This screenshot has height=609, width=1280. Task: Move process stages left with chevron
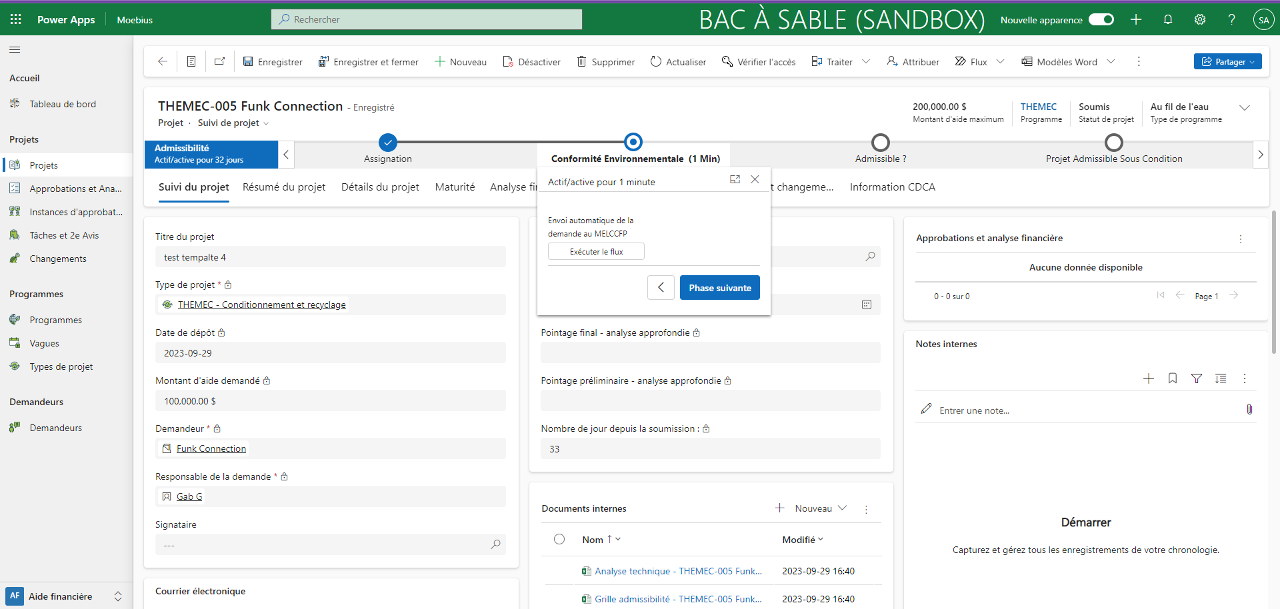pyautogui.click(x=287, y=154)
